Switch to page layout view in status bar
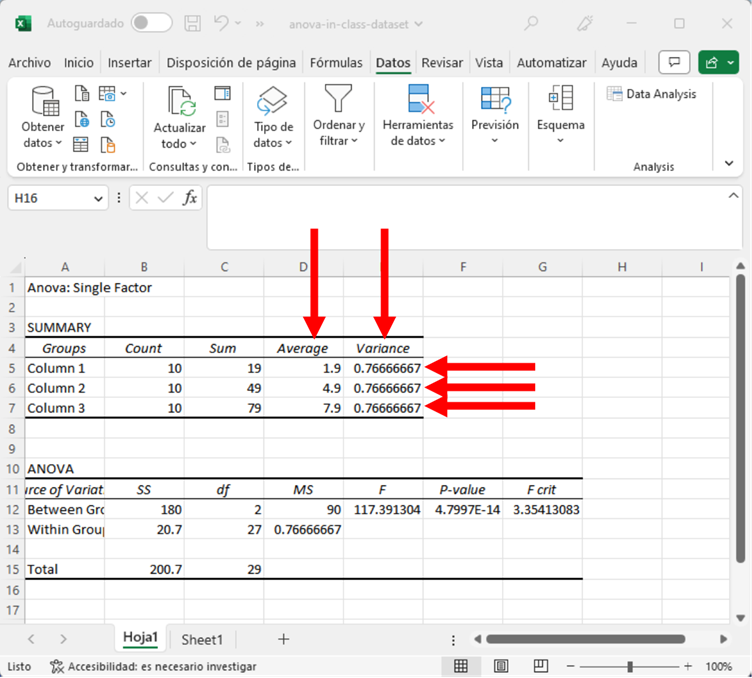 pos(501,666)
